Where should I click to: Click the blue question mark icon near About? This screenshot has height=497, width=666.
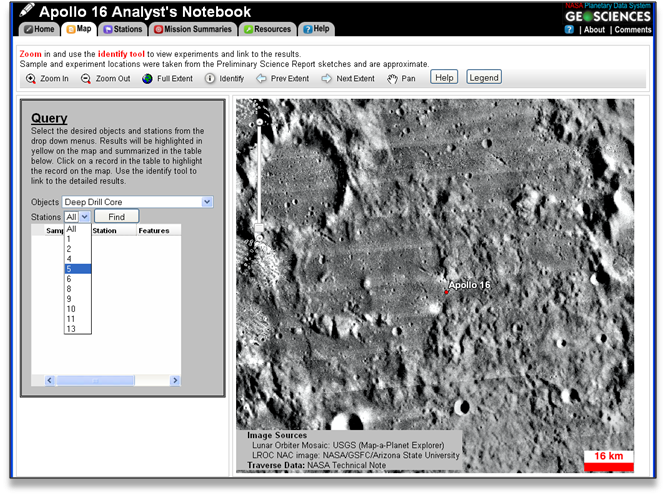[569, 30]
